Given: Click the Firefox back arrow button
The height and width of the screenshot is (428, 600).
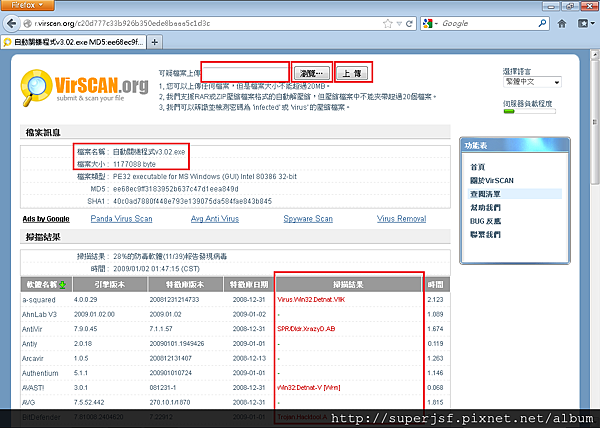Looking at the screenshot, I should pos(11,23).
